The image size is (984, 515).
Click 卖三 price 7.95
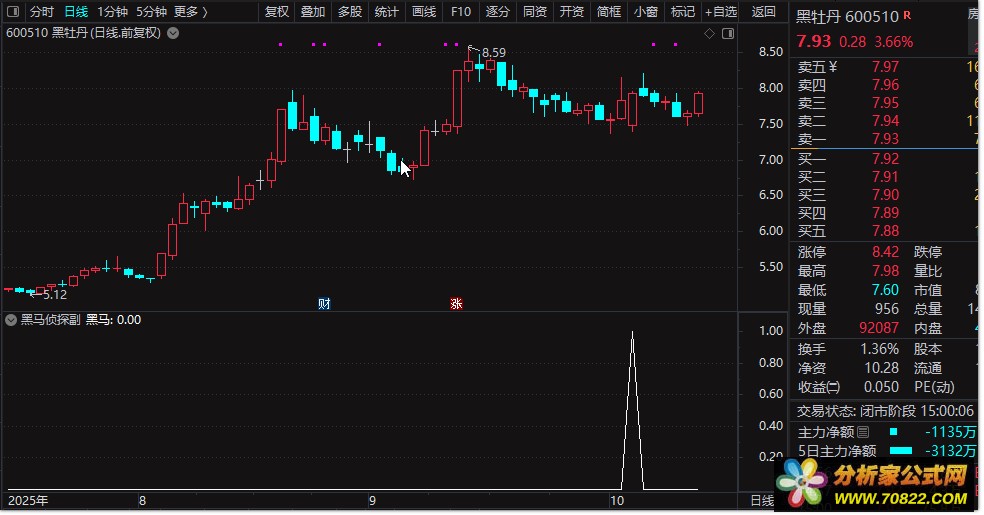click(x=885, y=104)
